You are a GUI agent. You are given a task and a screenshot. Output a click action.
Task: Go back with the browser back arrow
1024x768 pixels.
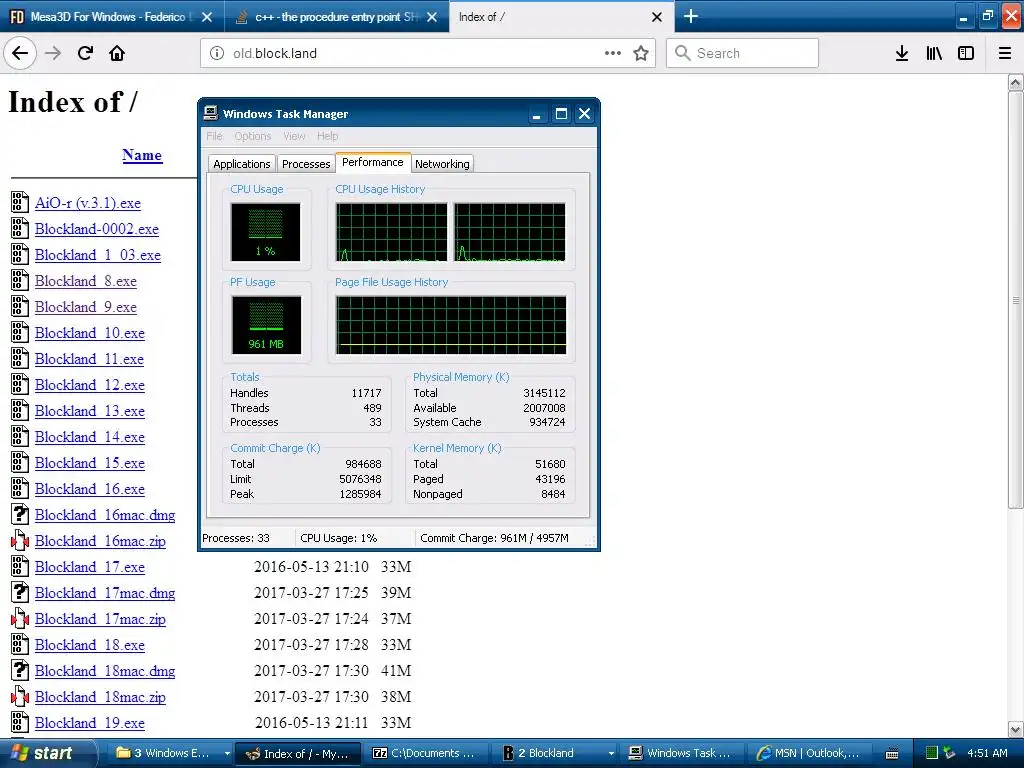click(x=20, y=53)
